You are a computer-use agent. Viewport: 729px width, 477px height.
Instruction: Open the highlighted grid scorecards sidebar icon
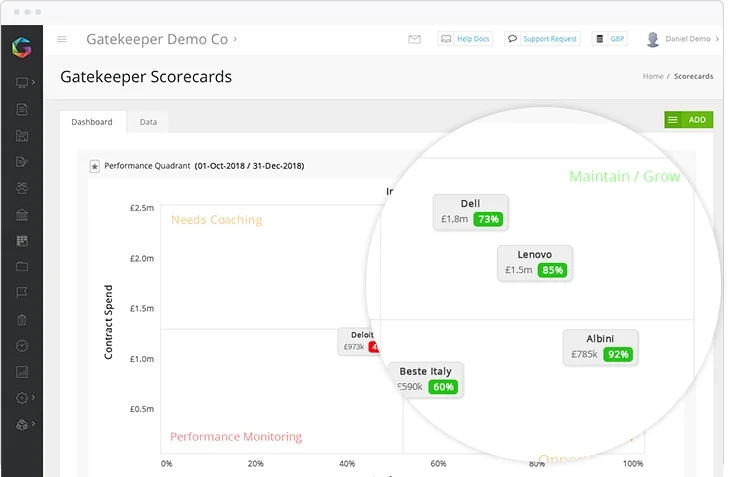[x=22, y=240]
